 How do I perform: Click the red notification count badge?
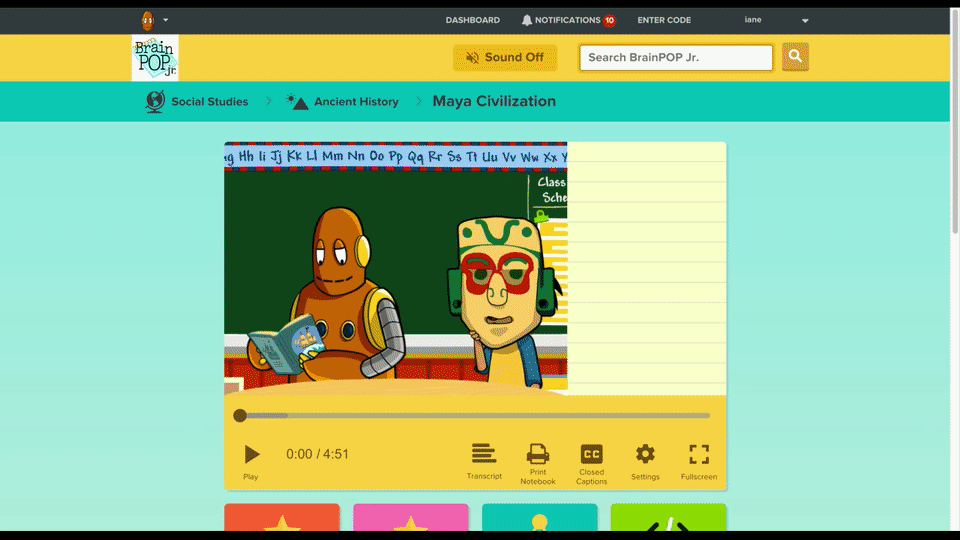point(609,20)
